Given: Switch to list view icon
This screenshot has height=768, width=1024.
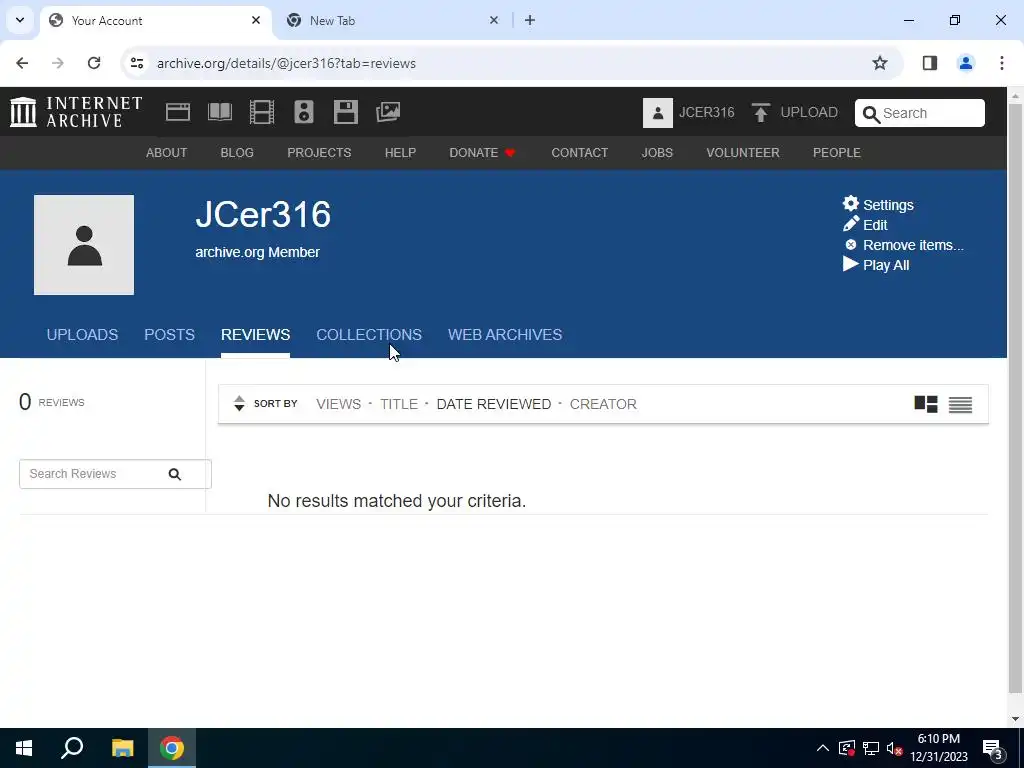Looking at the screenshot, I should [960, 405].
